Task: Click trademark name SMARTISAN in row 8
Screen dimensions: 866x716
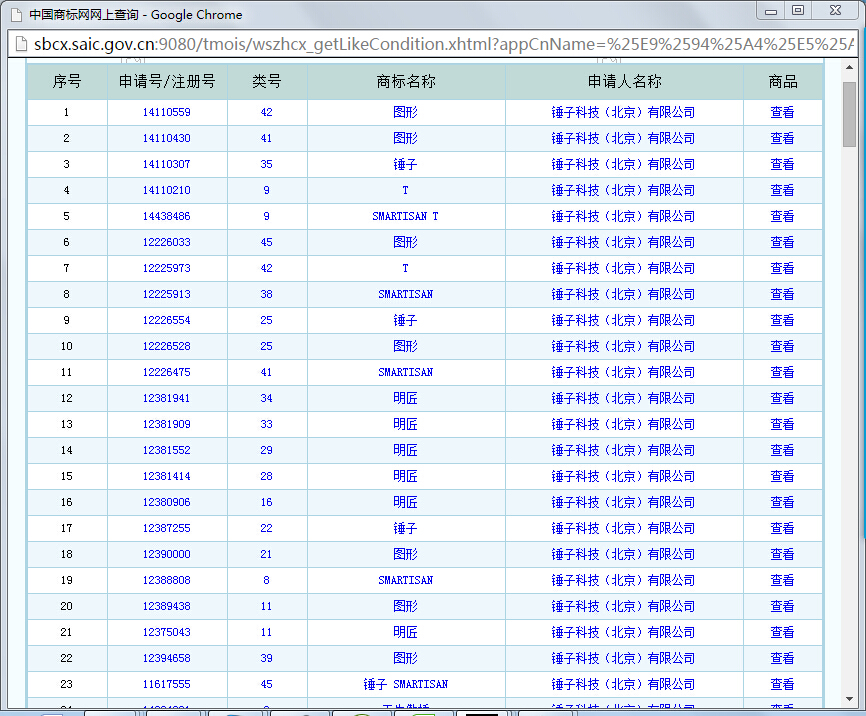Action: point(405,294)
